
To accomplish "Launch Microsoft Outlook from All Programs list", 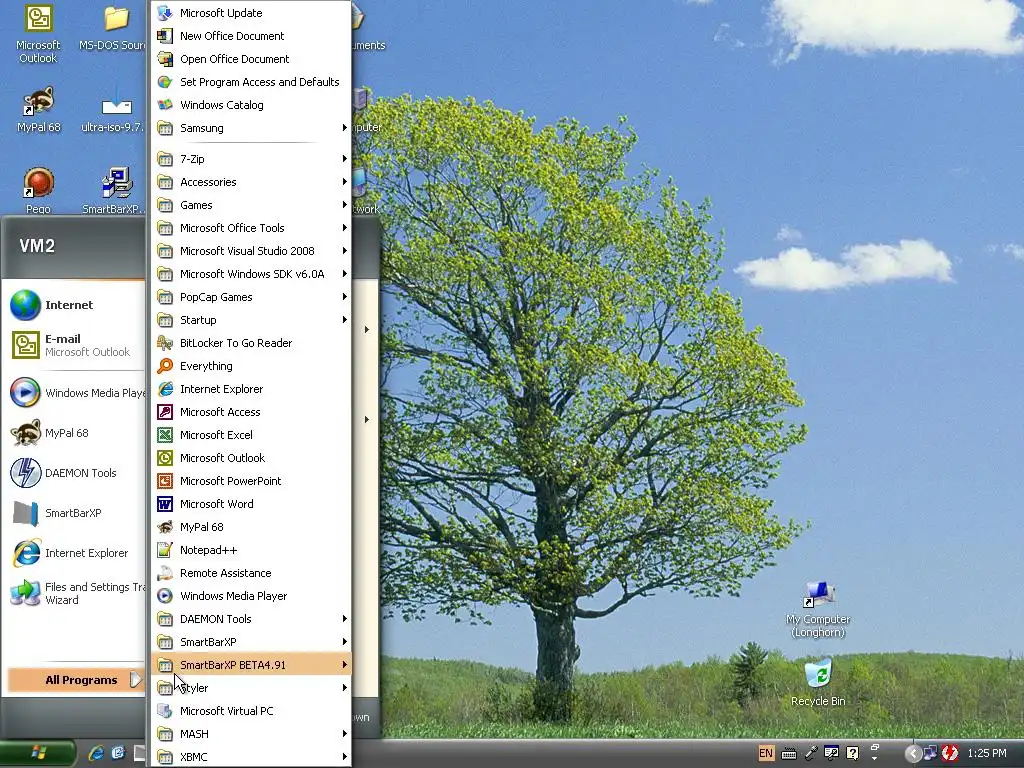I will (251, 458).
